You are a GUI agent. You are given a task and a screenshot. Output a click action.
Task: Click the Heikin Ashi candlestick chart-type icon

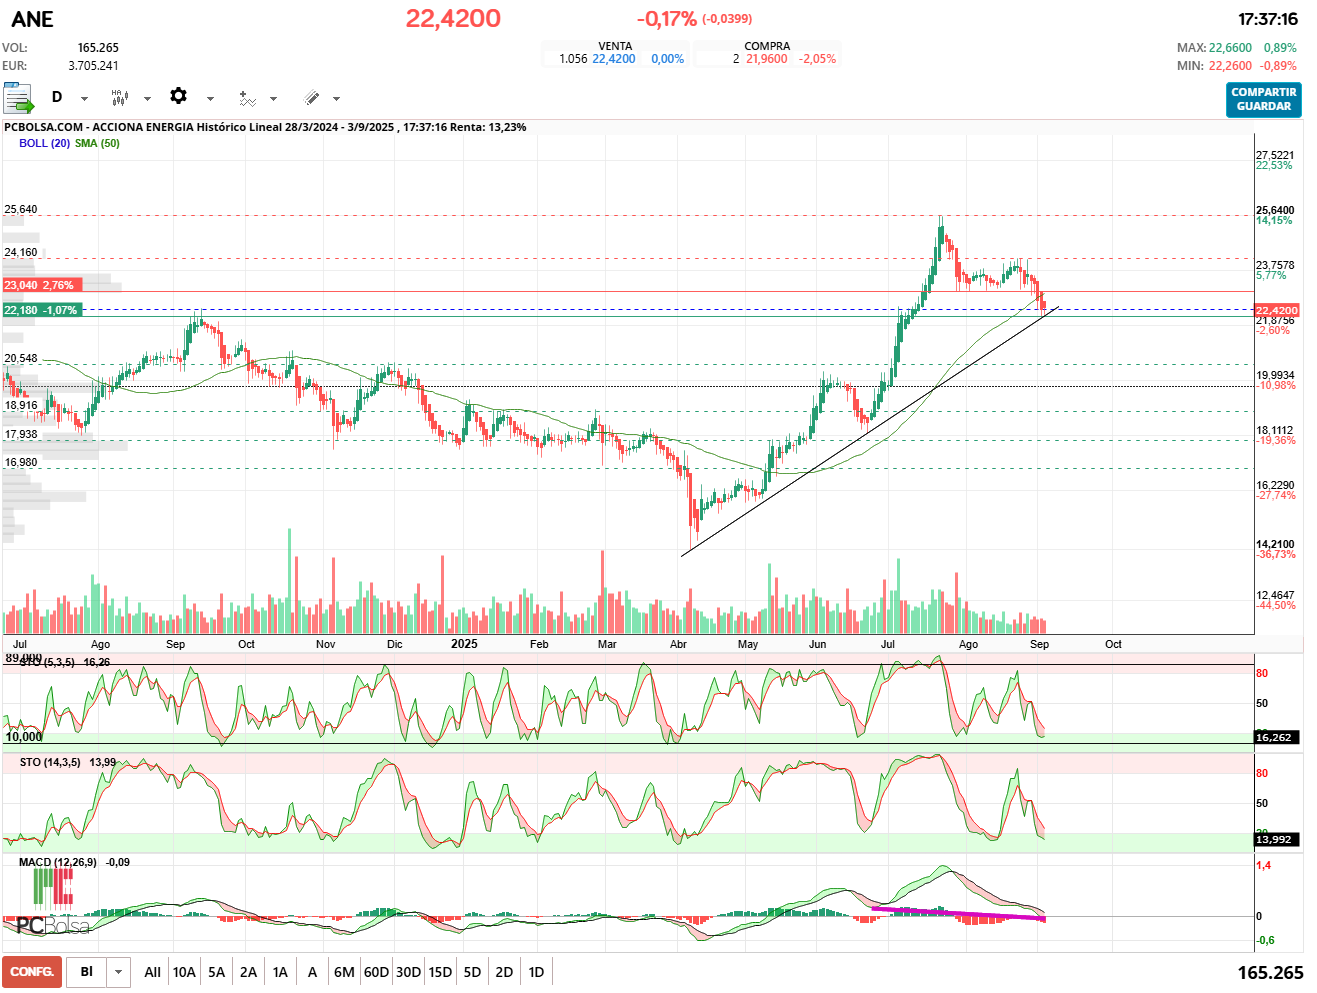120,98
